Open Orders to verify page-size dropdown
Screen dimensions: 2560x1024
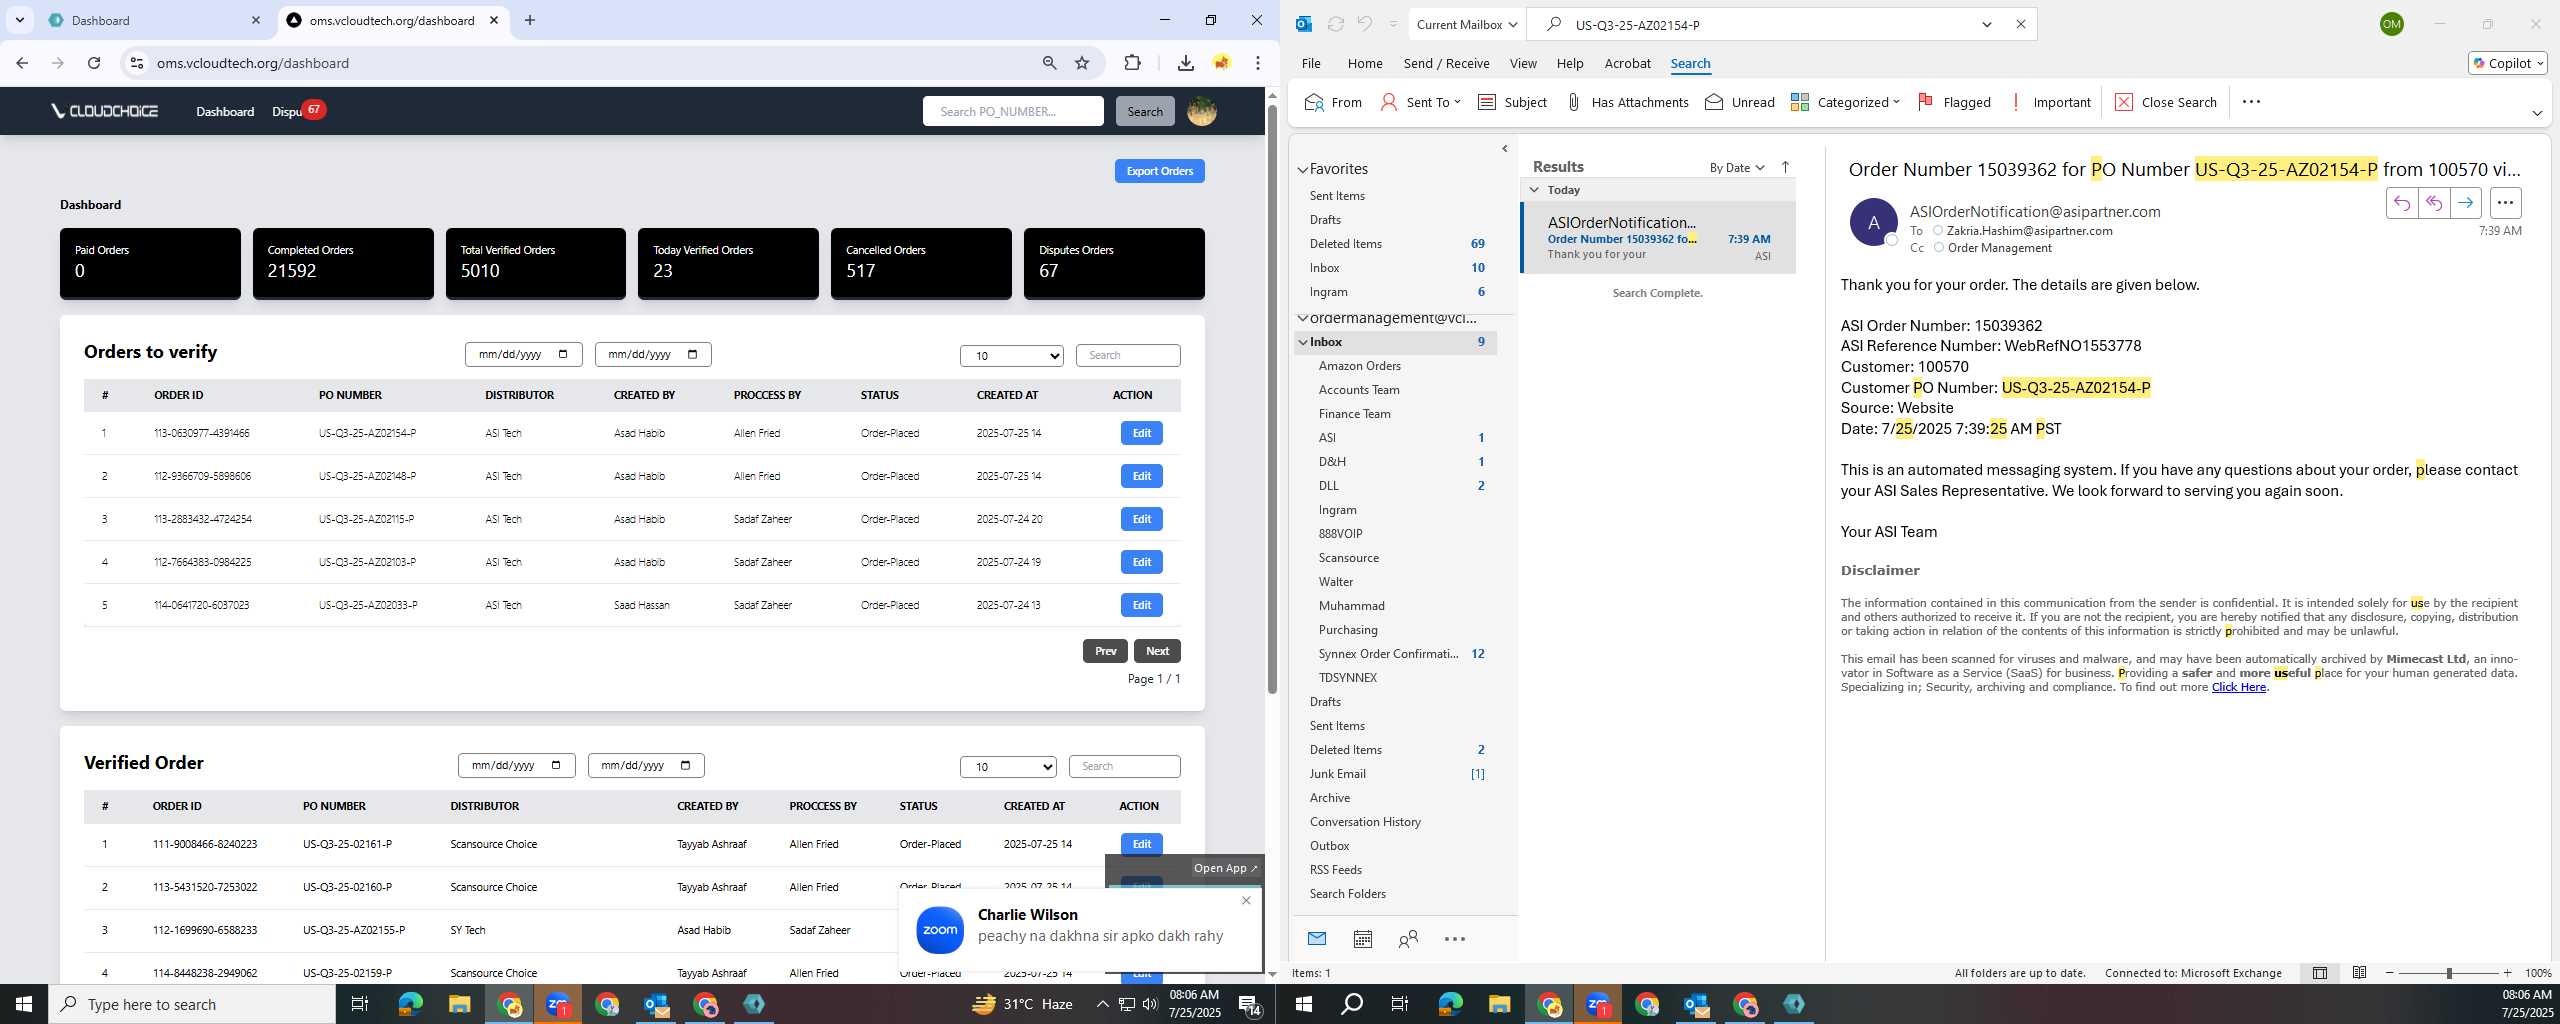pyautogui.click(x=1012, y=356)
